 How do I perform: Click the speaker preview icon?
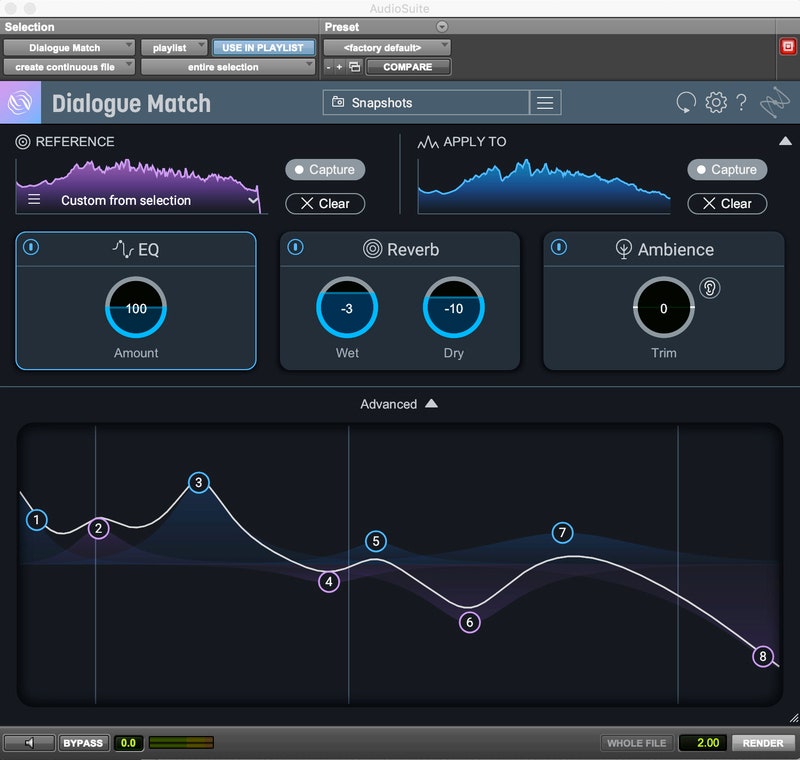pyautogui.click(x=29, y=743)
